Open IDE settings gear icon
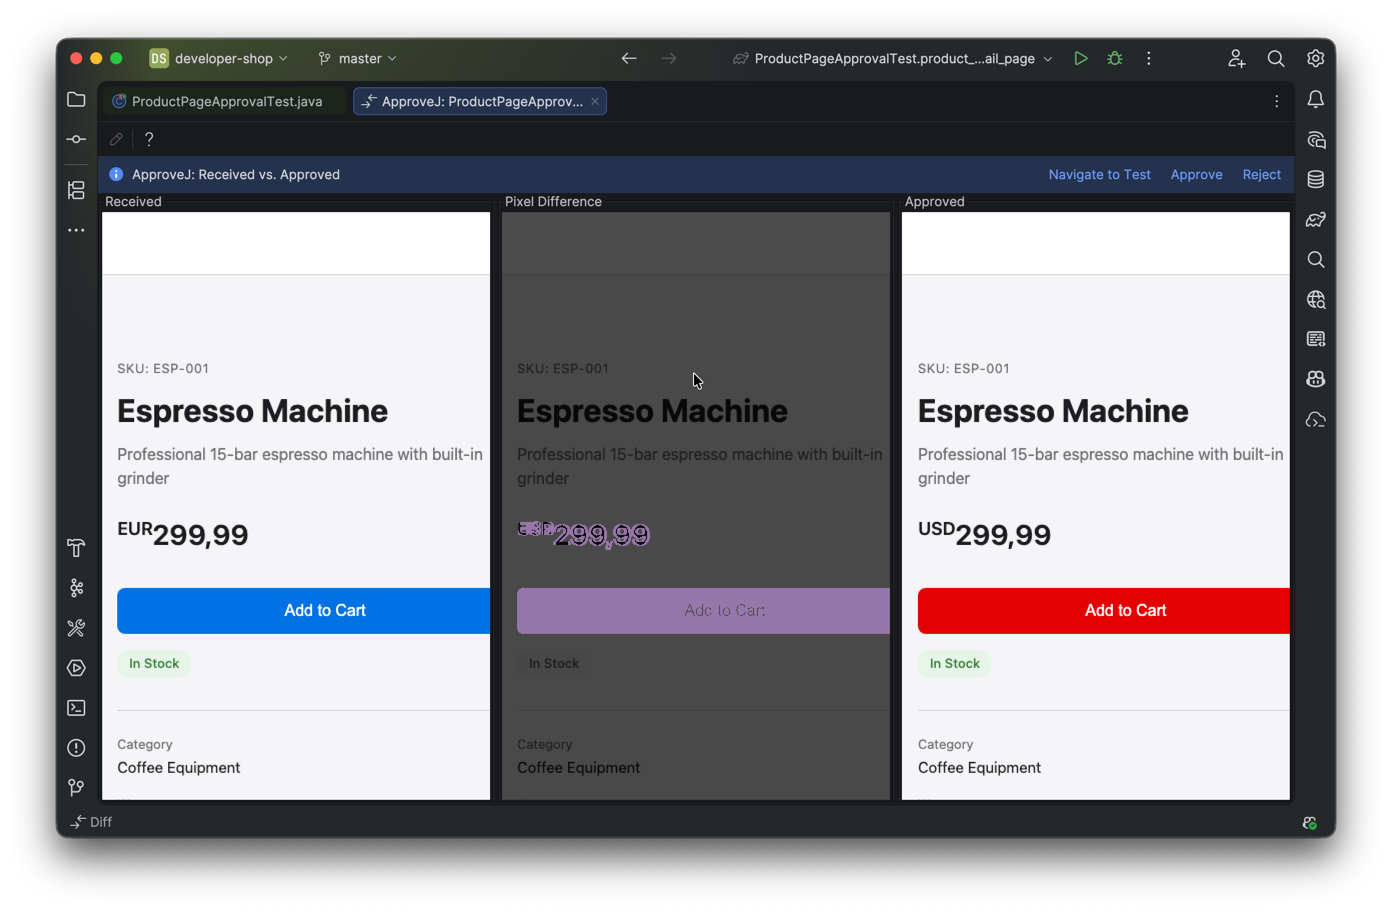 1316,58
